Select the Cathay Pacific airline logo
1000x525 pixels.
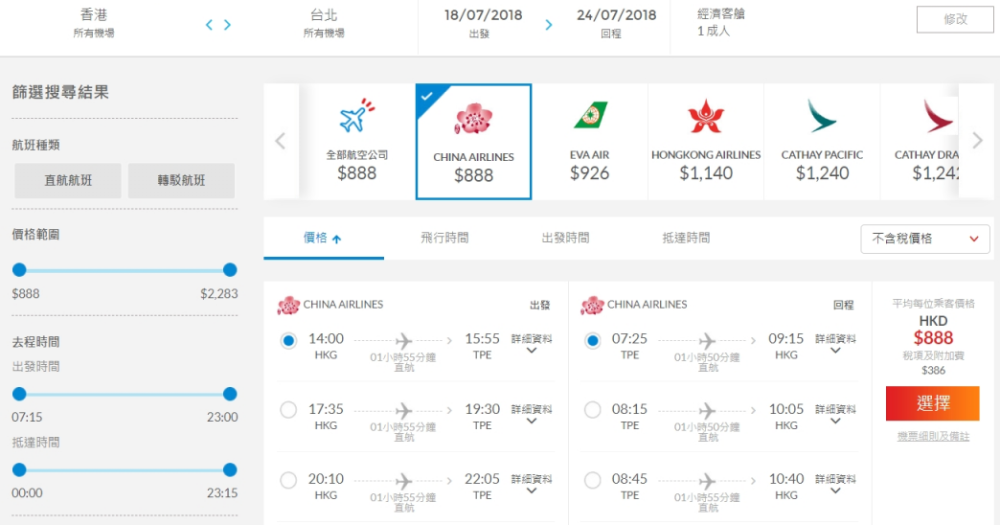click(821, 115)
